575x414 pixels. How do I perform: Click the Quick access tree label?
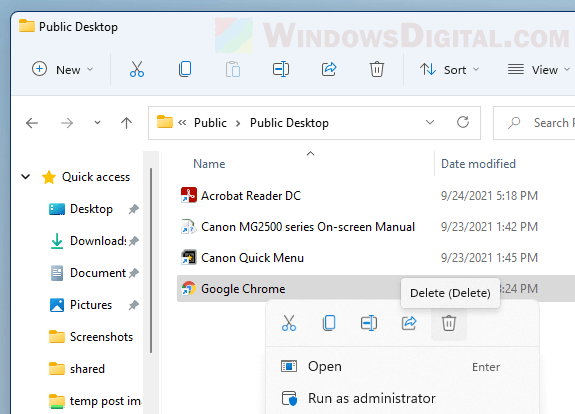[96, 177]
